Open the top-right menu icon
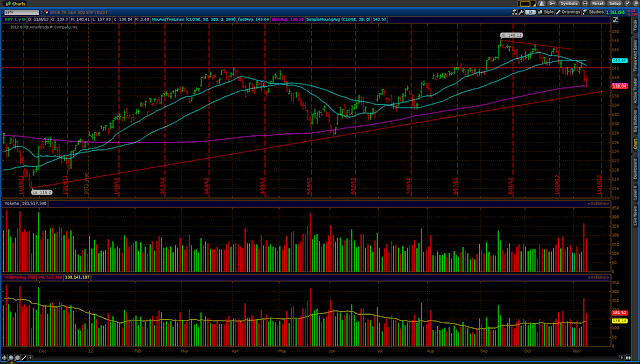The height and width of the screenshot is (364, 640). pos(636,3)
